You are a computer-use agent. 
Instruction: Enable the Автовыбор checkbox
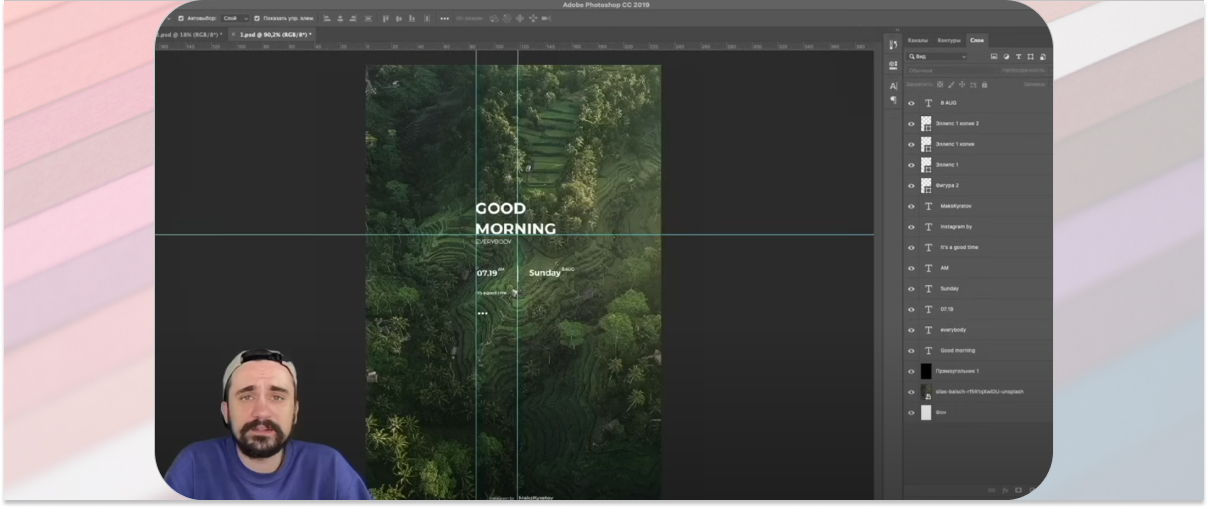pos(181,18)
